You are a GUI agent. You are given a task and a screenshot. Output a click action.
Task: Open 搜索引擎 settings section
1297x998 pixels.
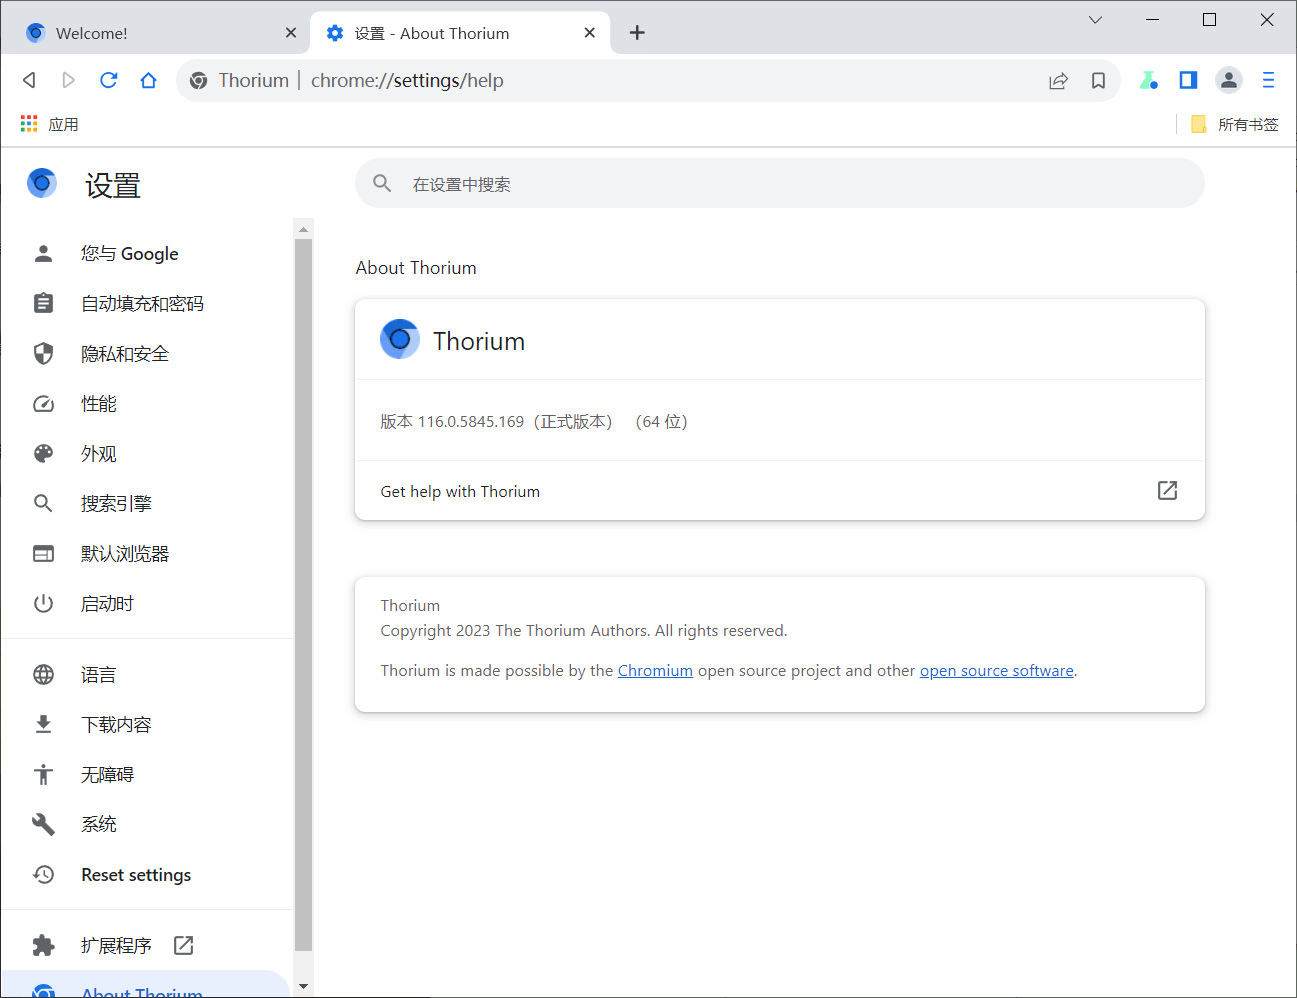pyautogui.click(x=146, y=504)
